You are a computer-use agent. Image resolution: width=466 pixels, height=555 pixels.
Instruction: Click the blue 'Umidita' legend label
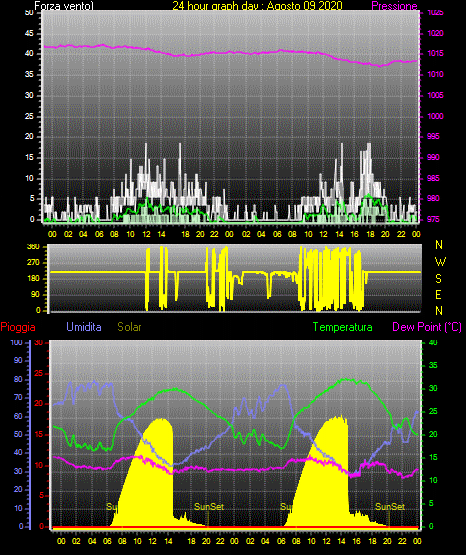coord(84,327)
